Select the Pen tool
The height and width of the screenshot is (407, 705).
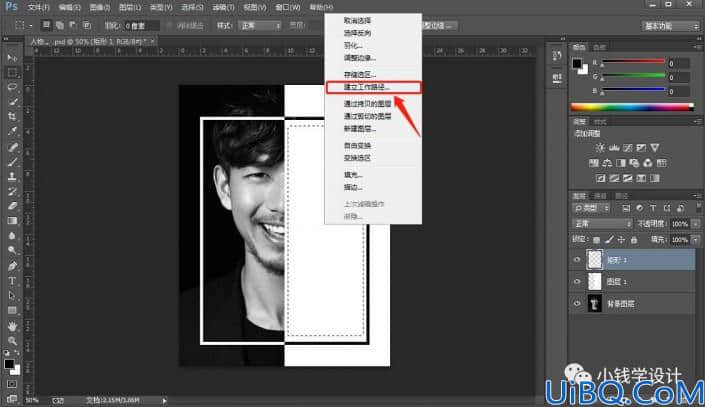click(x=12, y=266)
